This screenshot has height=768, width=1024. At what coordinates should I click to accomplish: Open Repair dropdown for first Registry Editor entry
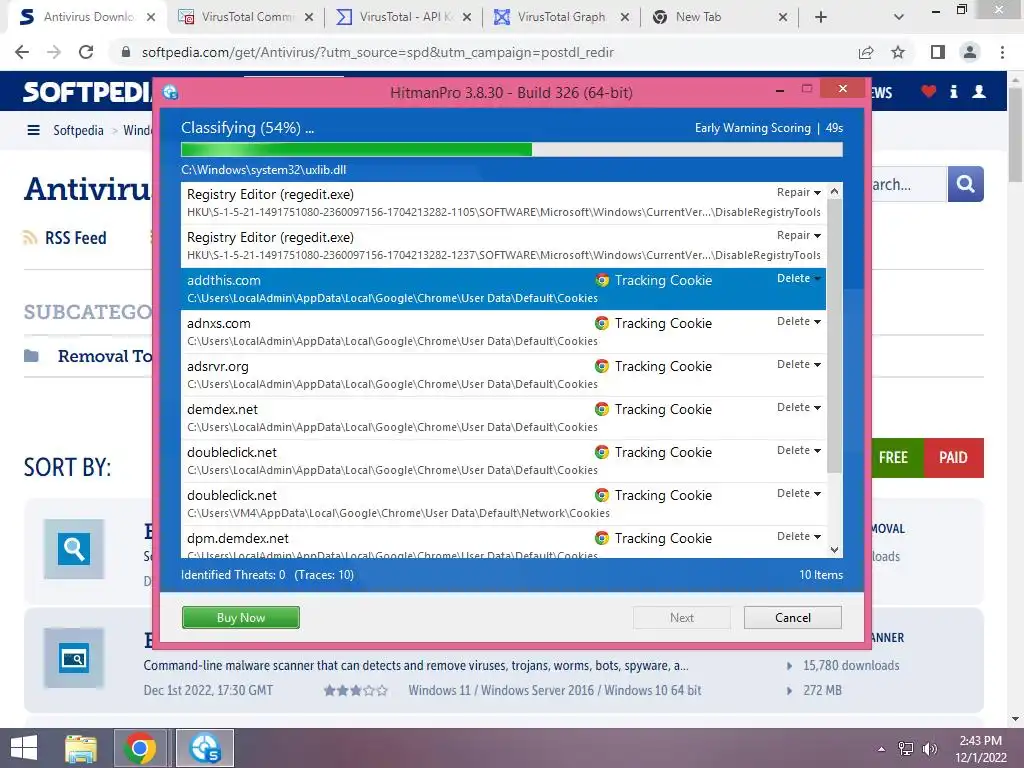tap(799, 192)
